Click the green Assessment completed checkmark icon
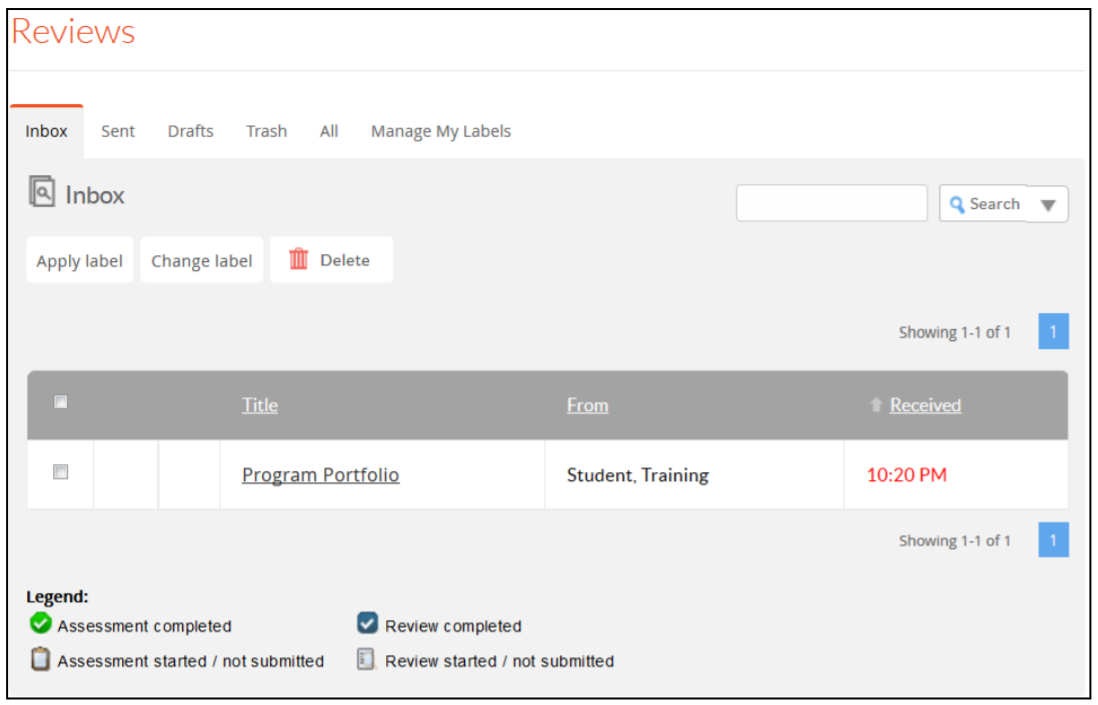 [40, 624]
